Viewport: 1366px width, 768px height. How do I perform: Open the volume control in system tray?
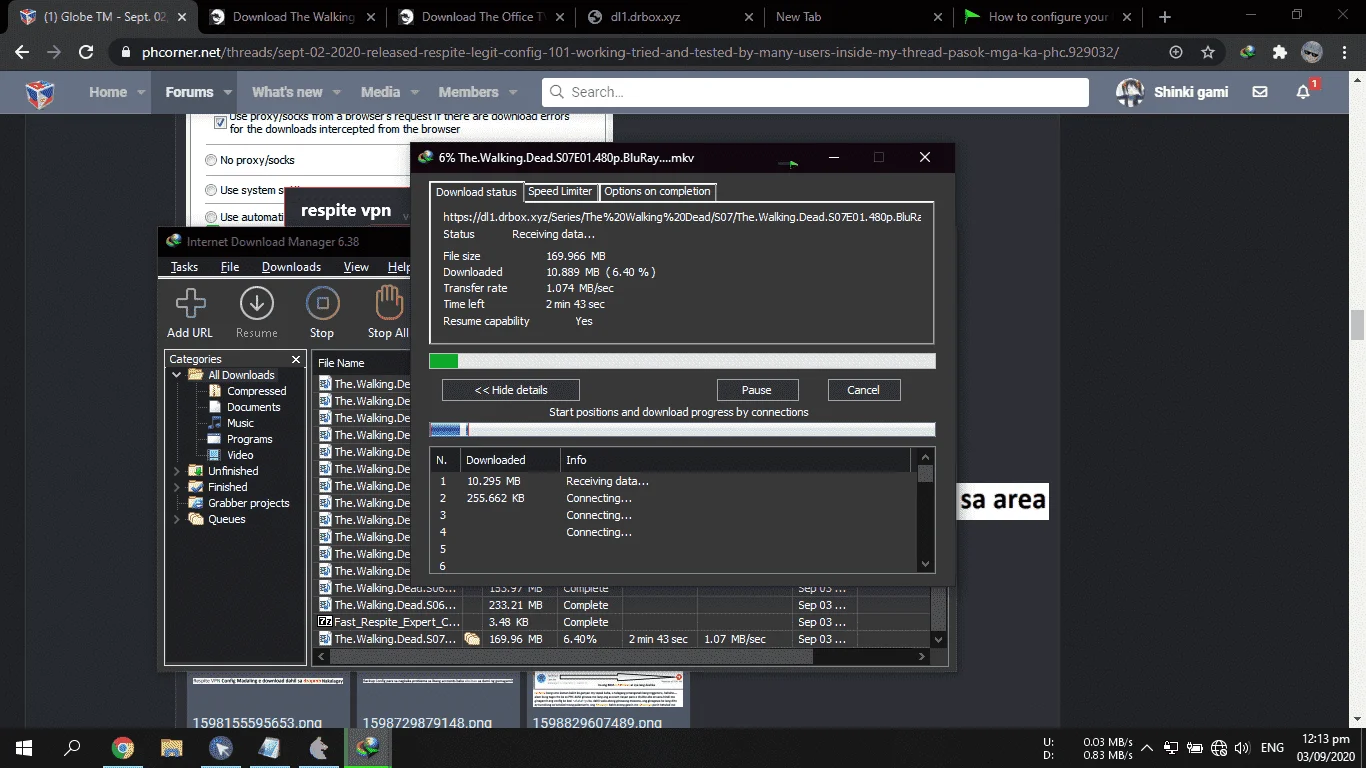[x=1241, y=748]
